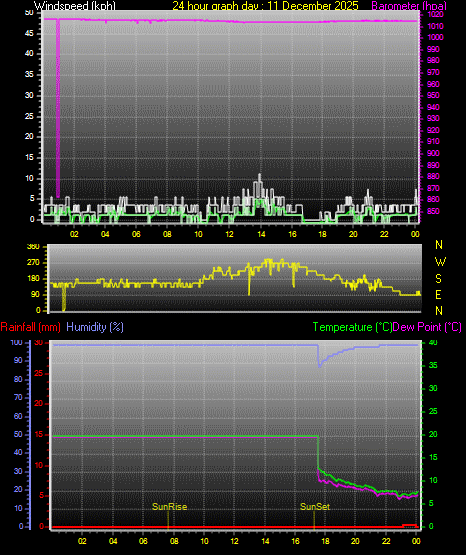The image size is (466, 555).
Task: Click the 910 barometer scale value
Action: [x=433, y=142]
